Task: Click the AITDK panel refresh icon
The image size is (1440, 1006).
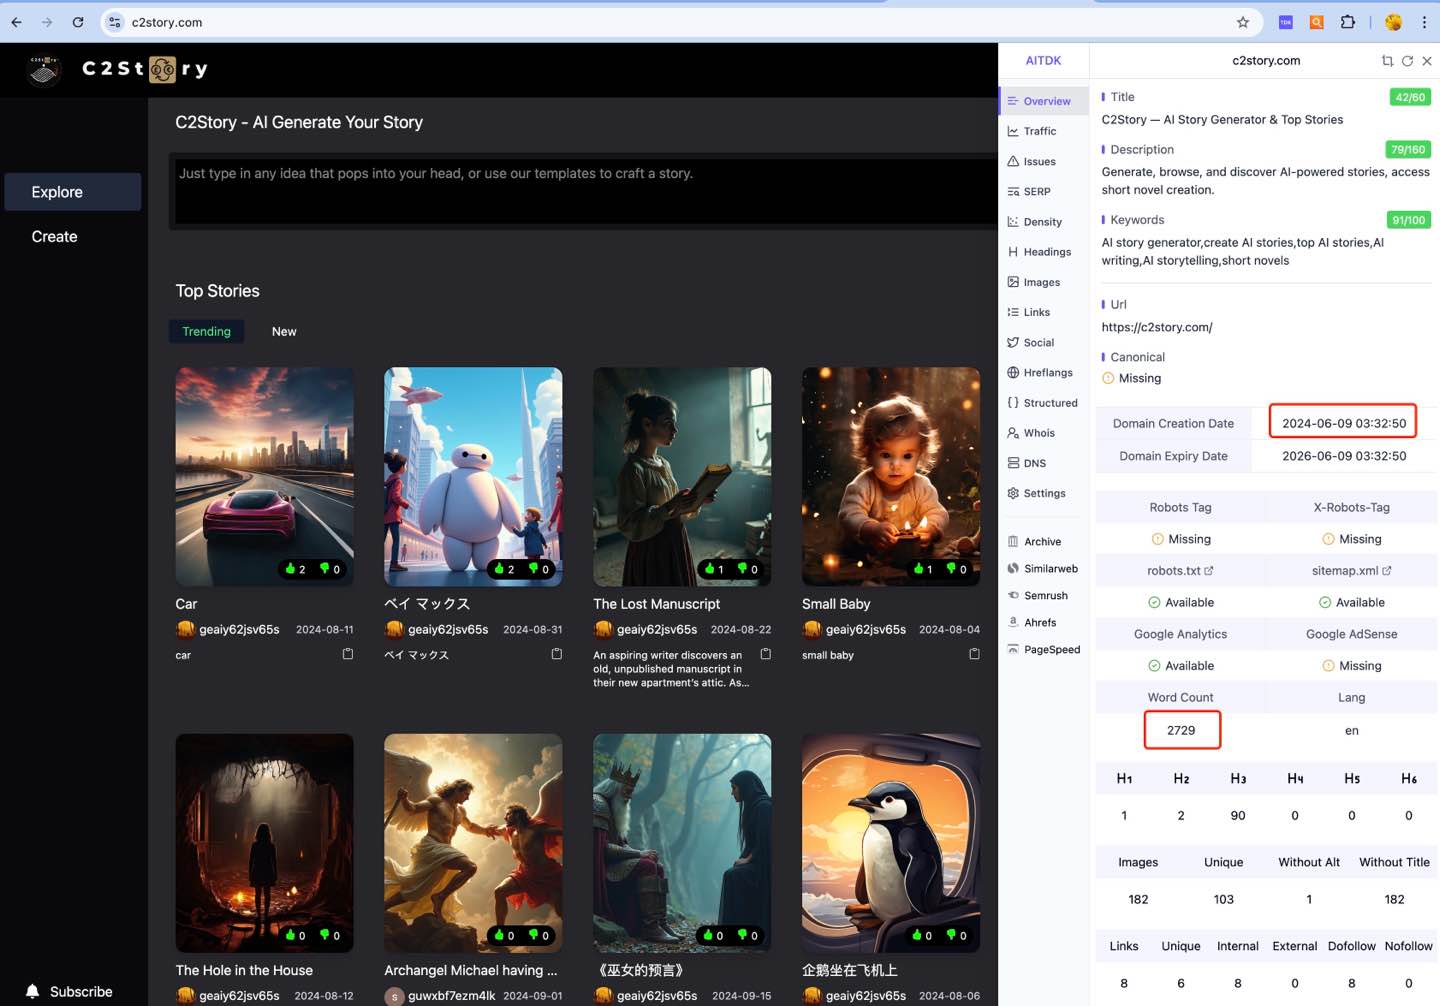Action: pyautogui.click(x=1407, y=61)
